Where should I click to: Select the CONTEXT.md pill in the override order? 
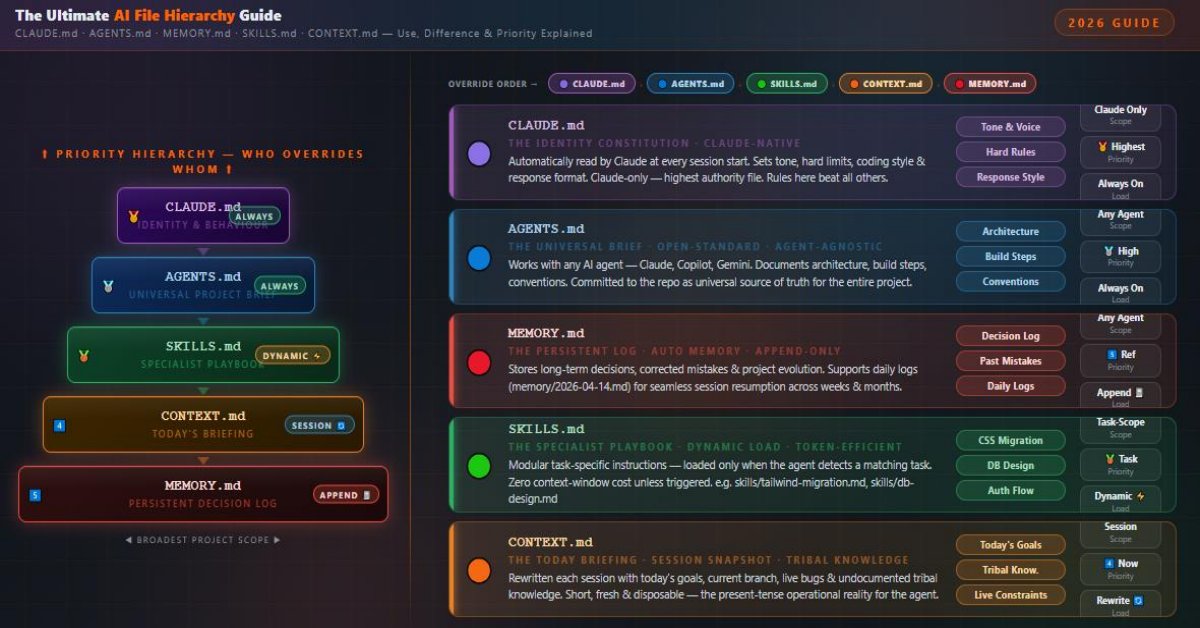tap(885, 84)
